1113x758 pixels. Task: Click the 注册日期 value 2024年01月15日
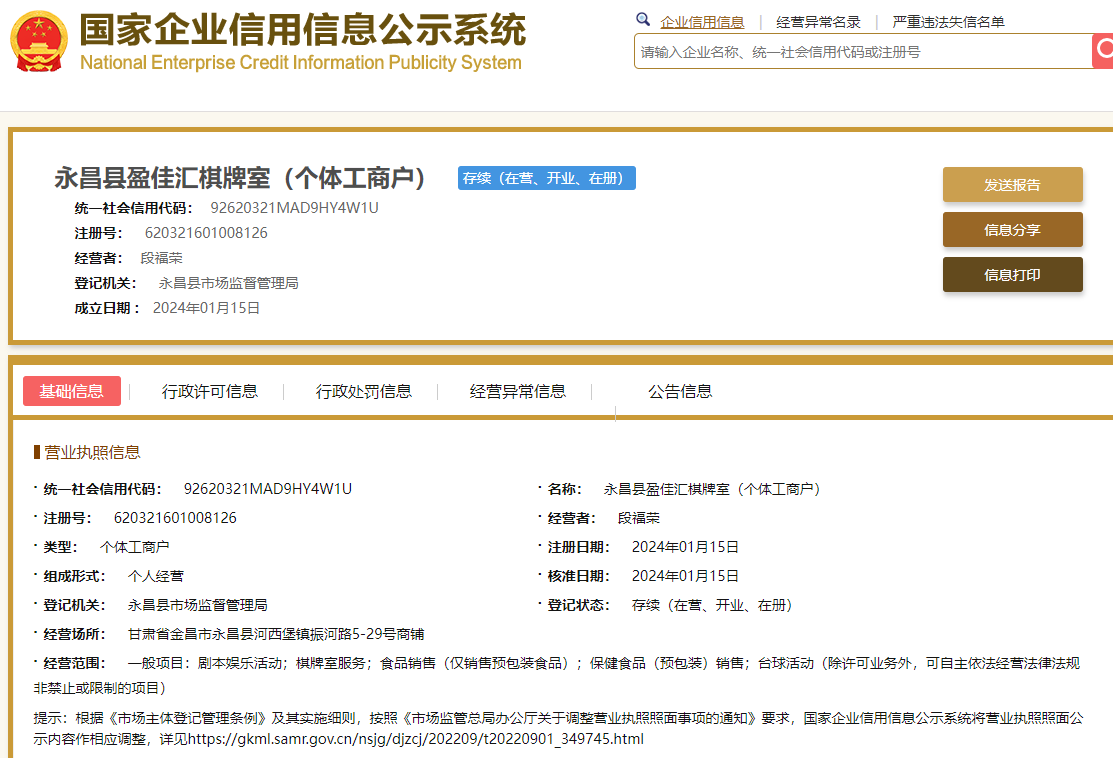tap(685, 547)
